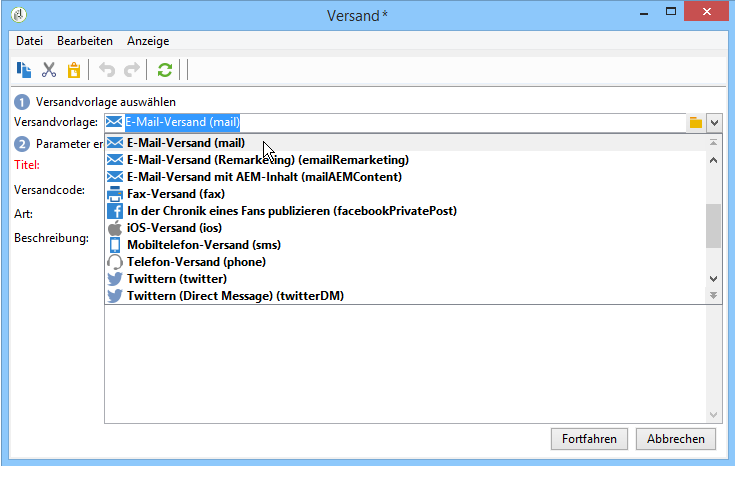
Task: Open the Datei menu
Action: click(x=29, y=41)
